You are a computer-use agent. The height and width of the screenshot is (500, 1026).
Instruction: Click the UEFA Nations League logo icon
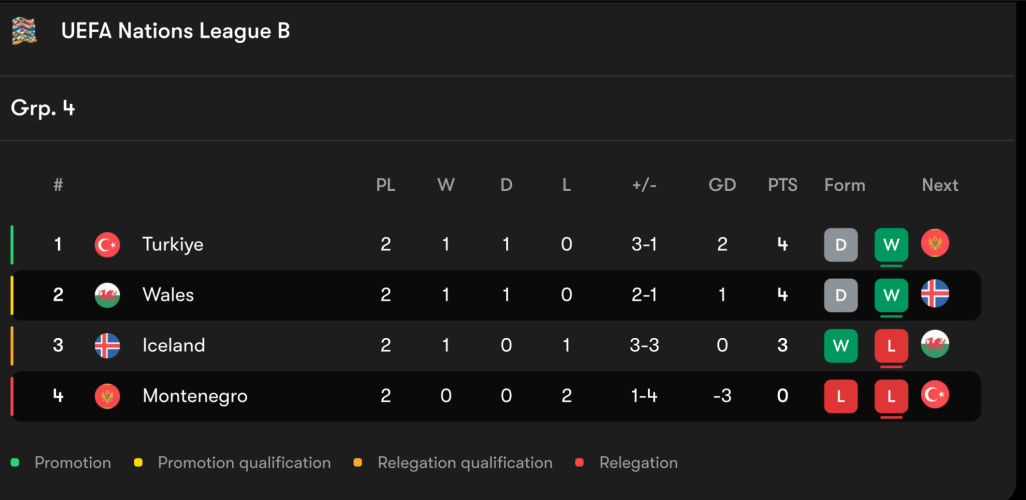click(24, 31)
